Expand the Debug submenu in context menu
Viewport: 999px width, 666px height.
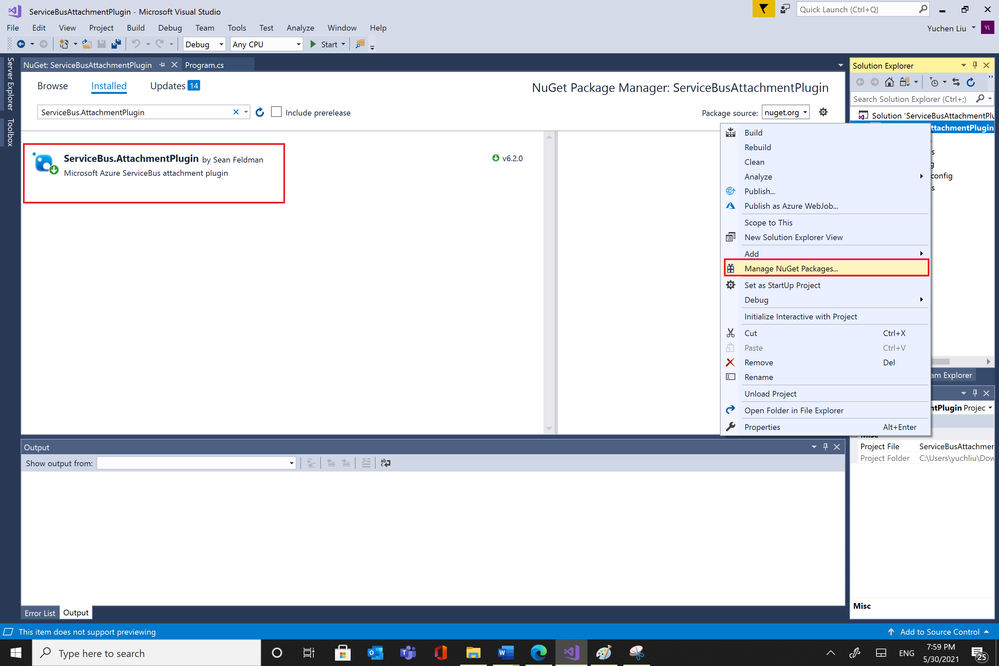921,300
